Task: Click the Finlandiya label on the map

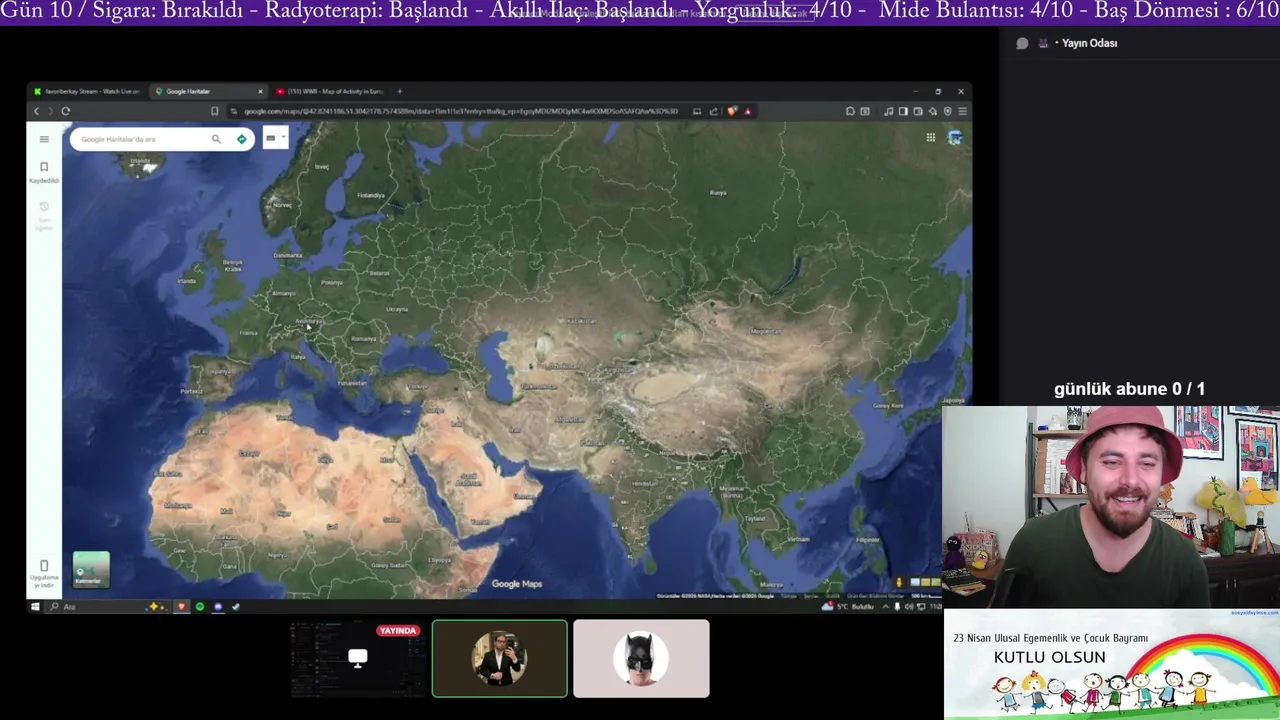Action: (371, 195)
